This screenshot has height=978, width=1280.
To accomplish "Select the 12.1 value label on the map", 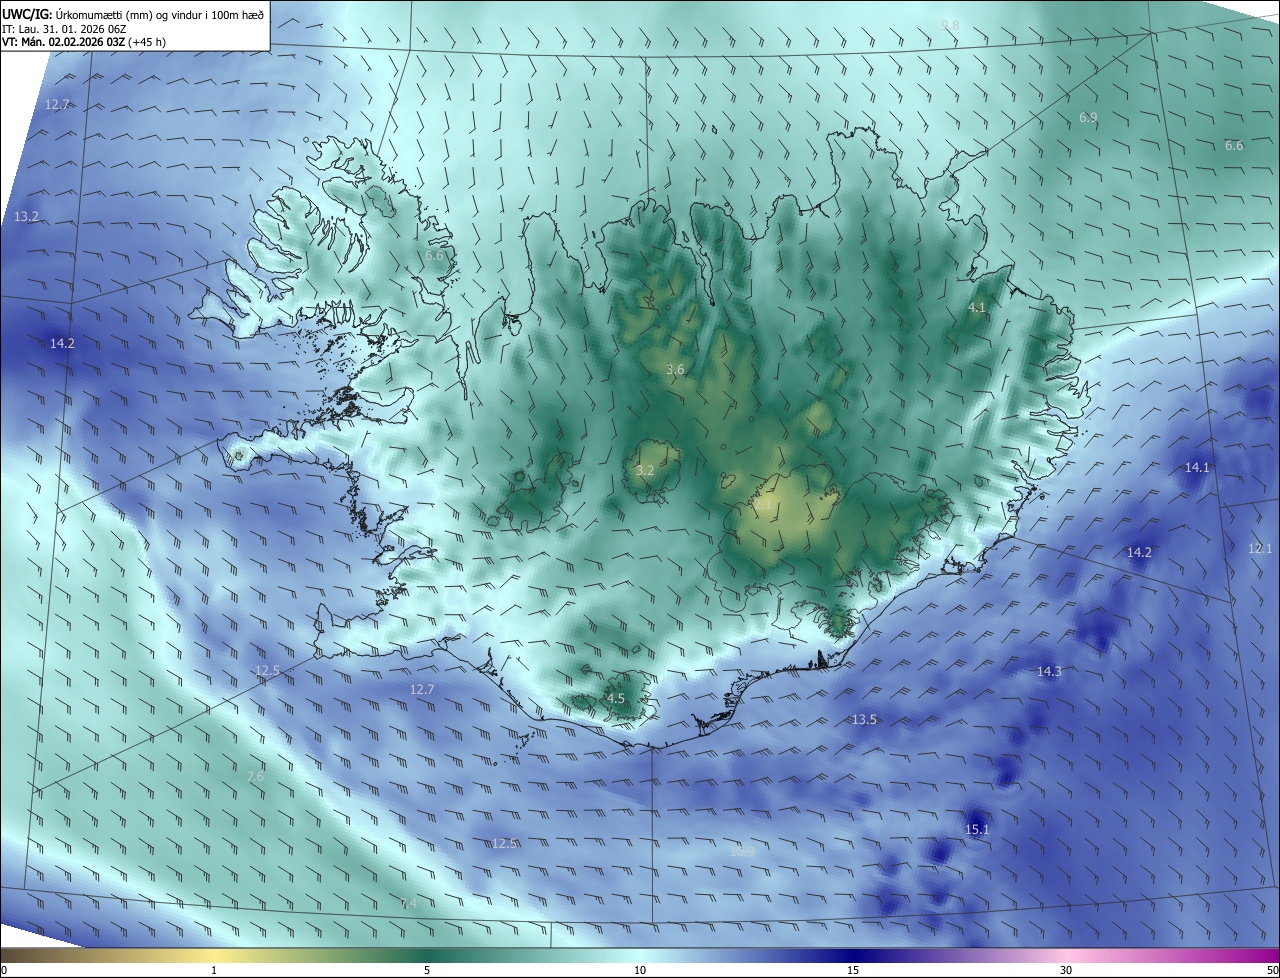I will click(1260, 549).
